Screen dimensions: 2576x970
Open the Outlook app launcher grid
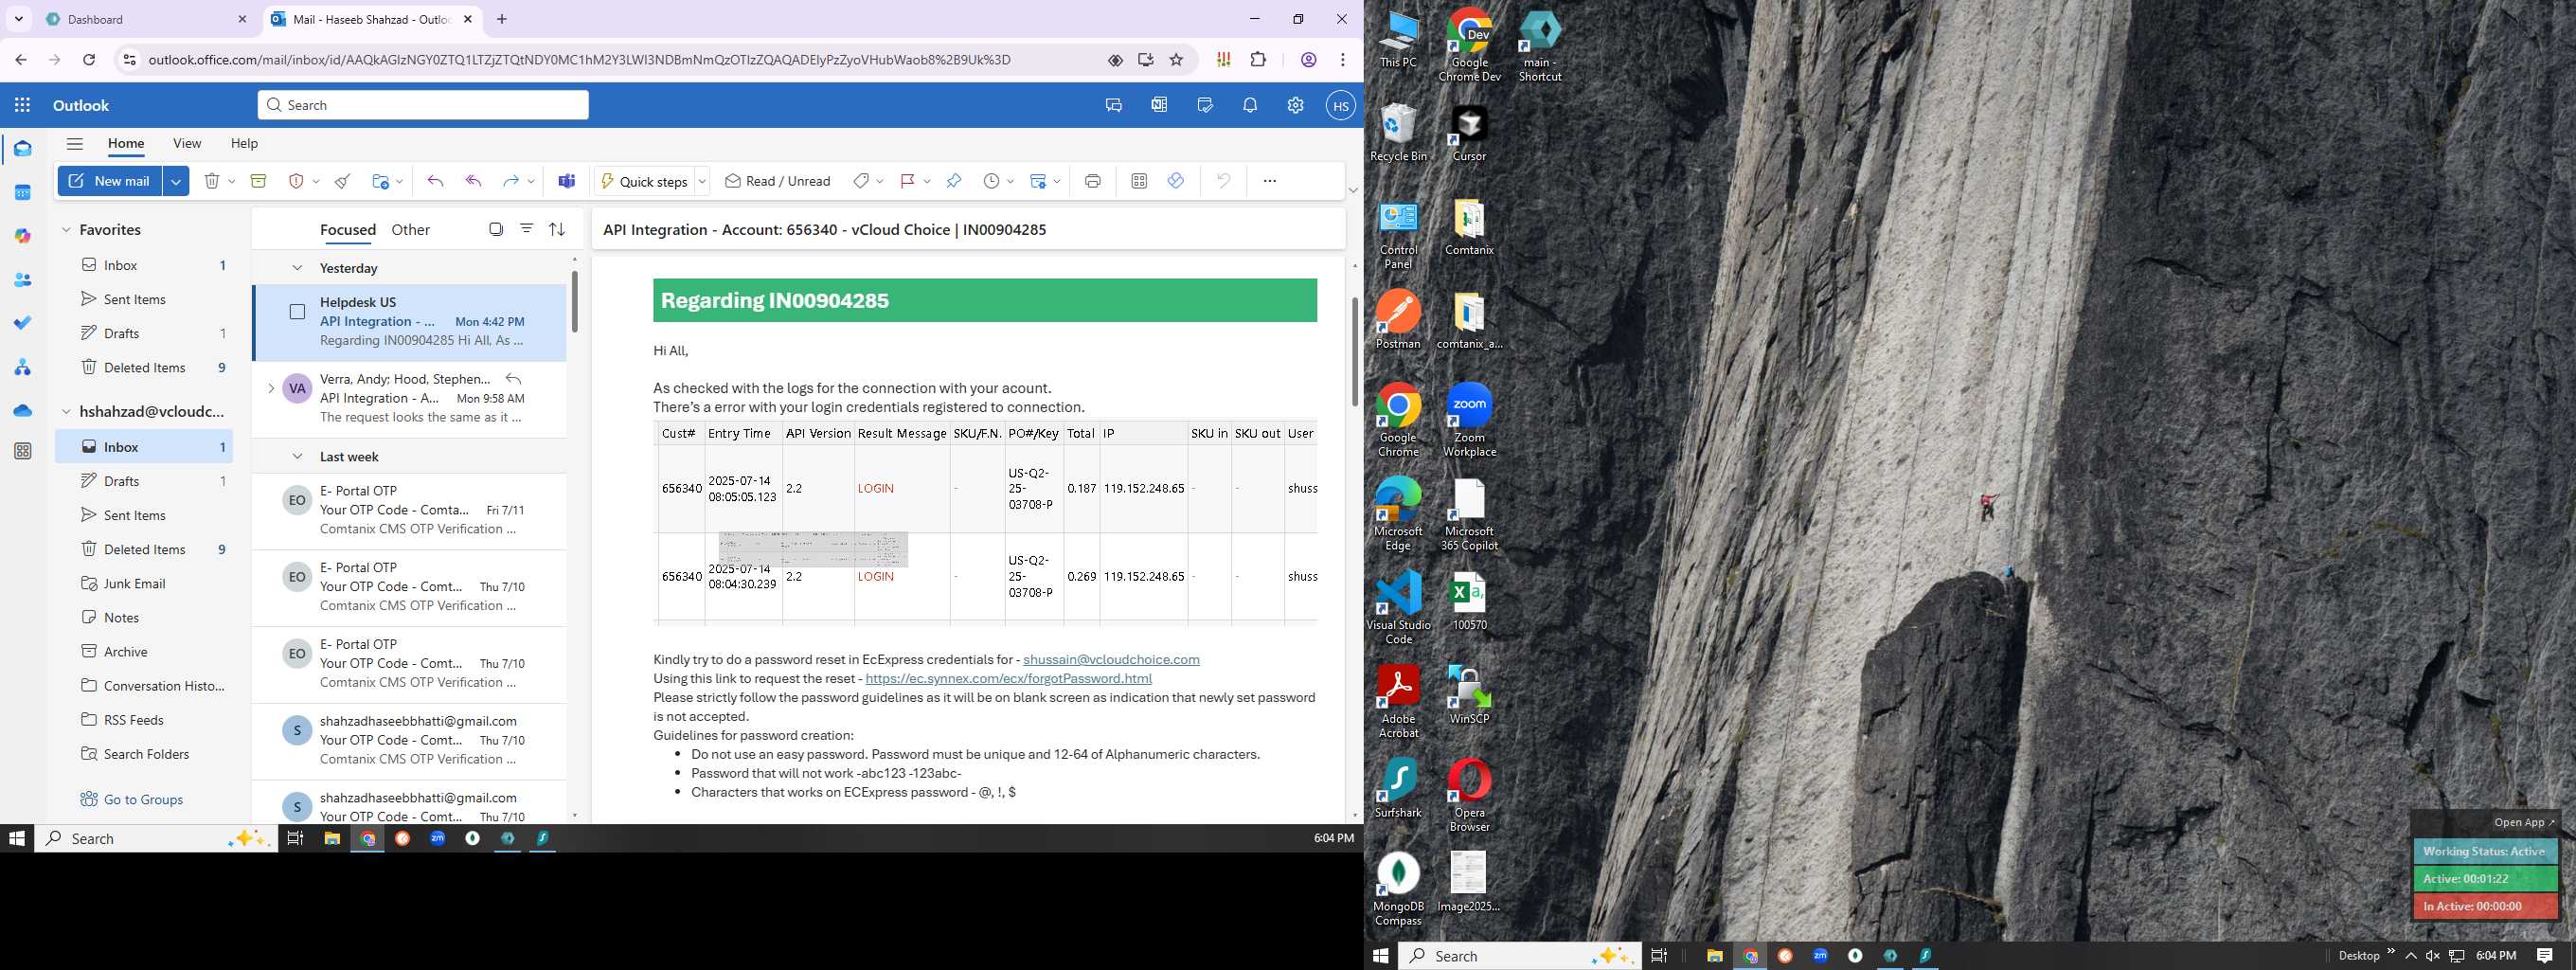23,105
